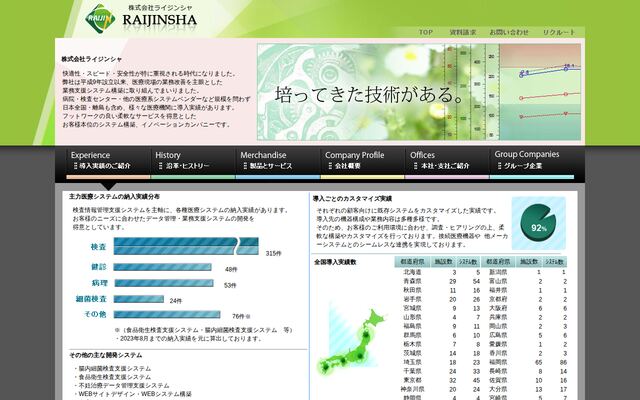
Task: Click the 岡山県 table cell
Action: pyautogui.click(x=498, y=326)
